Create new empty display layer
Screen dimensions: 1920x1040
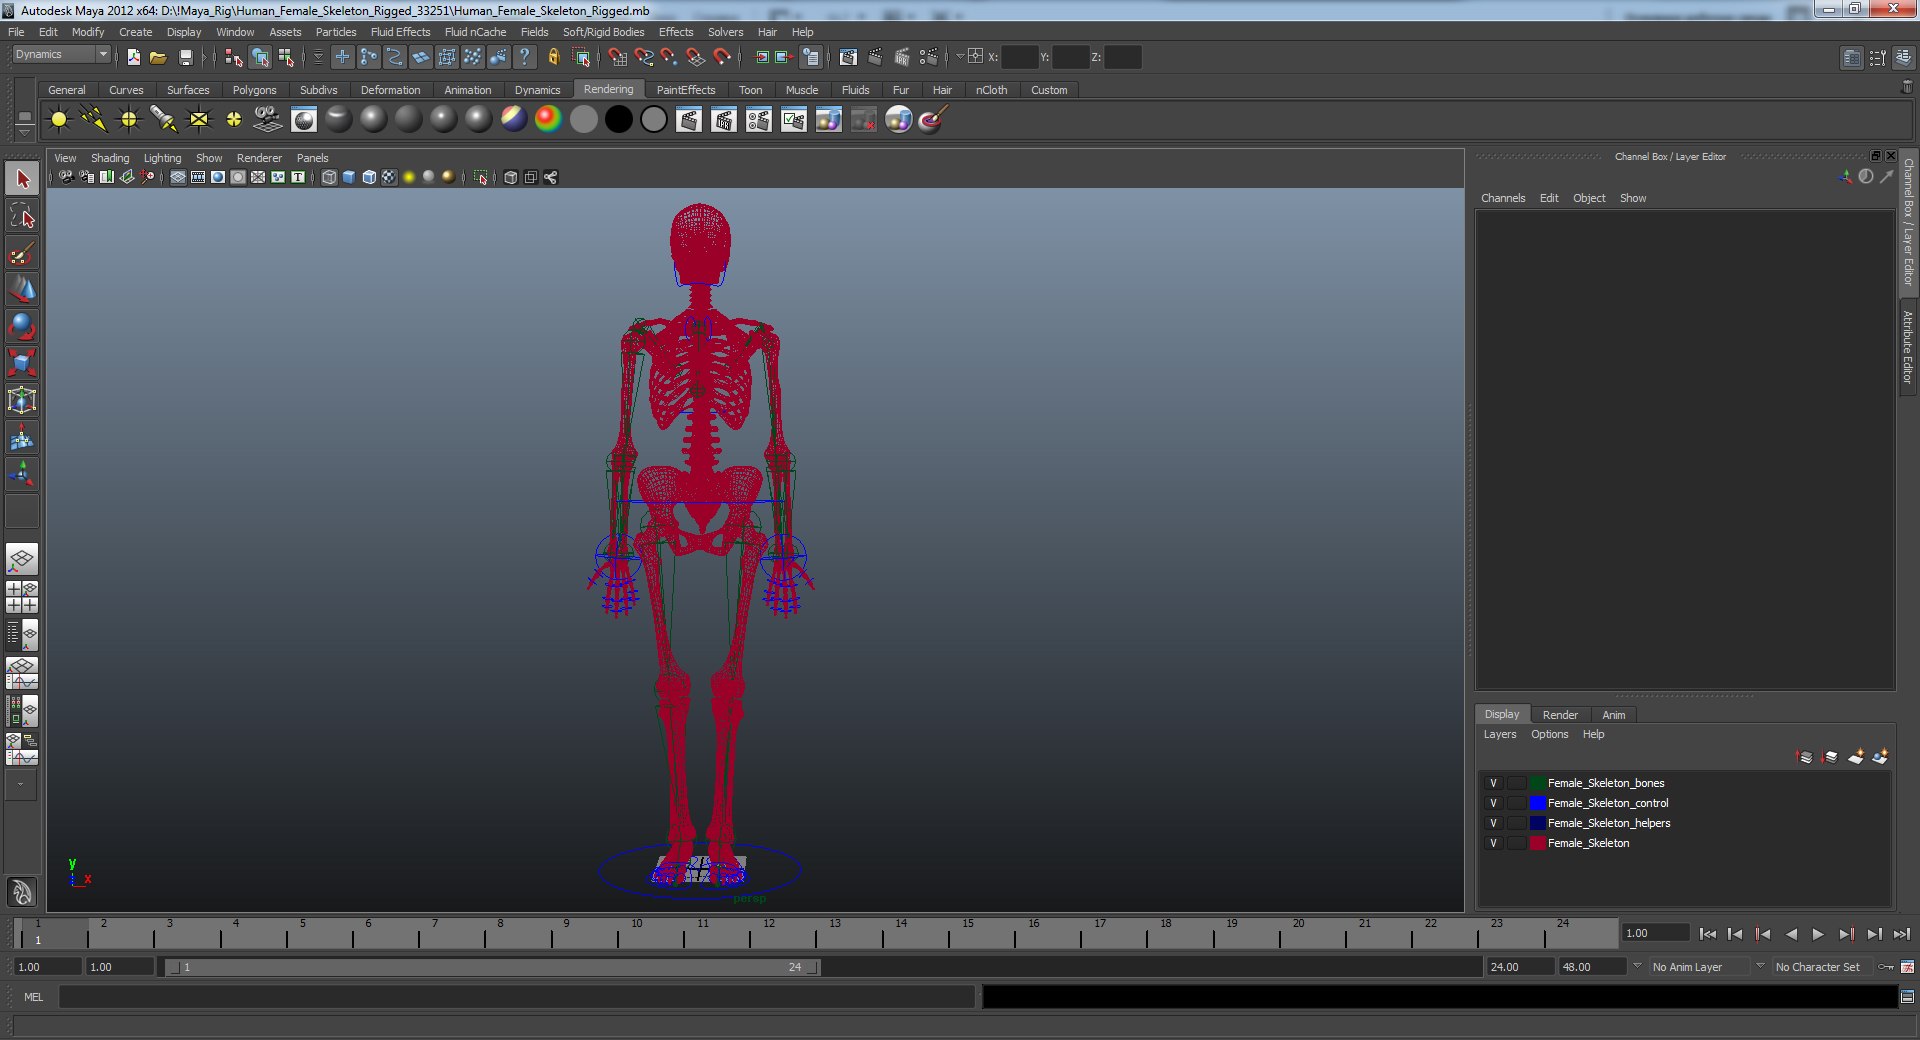(1856, 757)
